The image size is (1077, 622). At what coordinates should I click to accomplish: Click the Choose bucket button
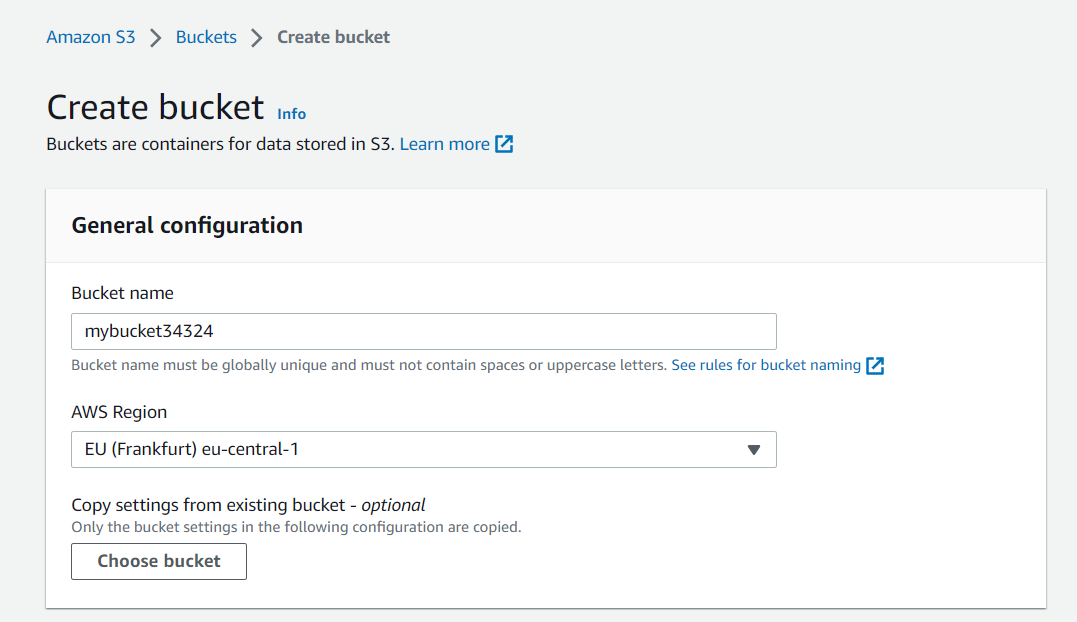pos(159,562)
